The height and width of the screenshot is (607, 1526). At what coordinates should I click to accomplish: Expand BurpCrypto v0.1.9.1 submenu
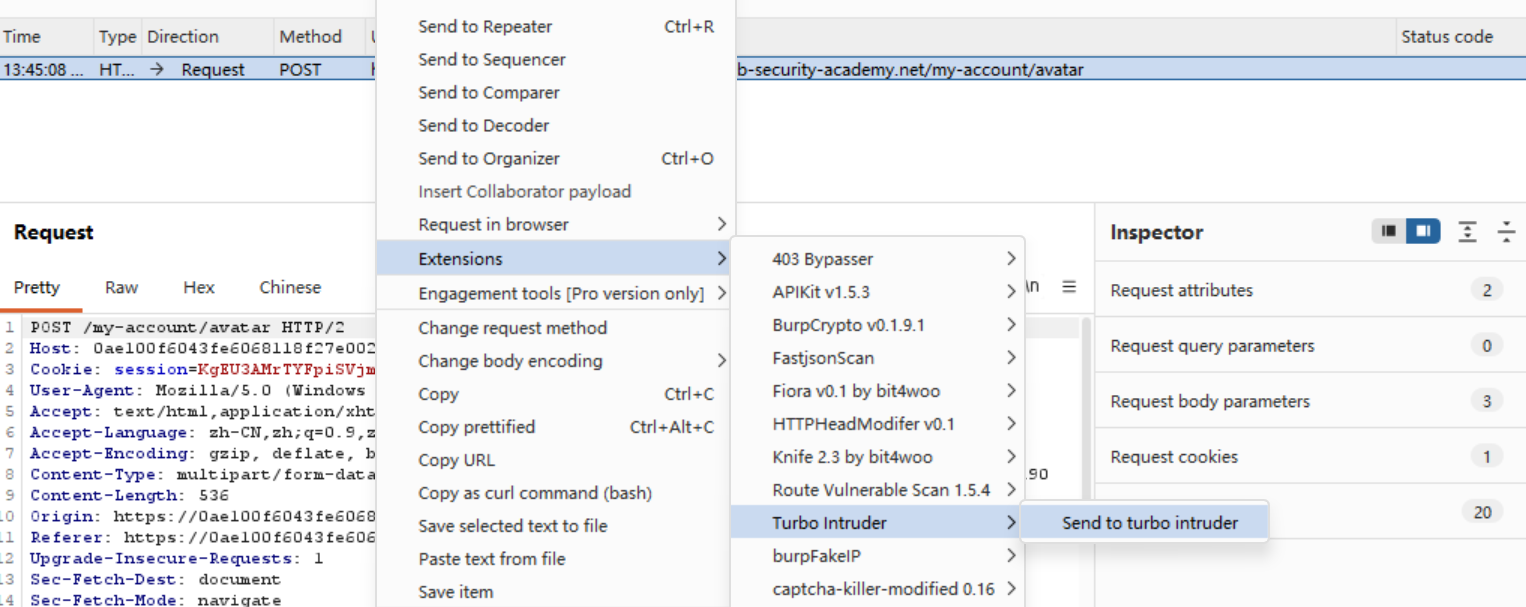pyautogui.click(x=878, y=325)
